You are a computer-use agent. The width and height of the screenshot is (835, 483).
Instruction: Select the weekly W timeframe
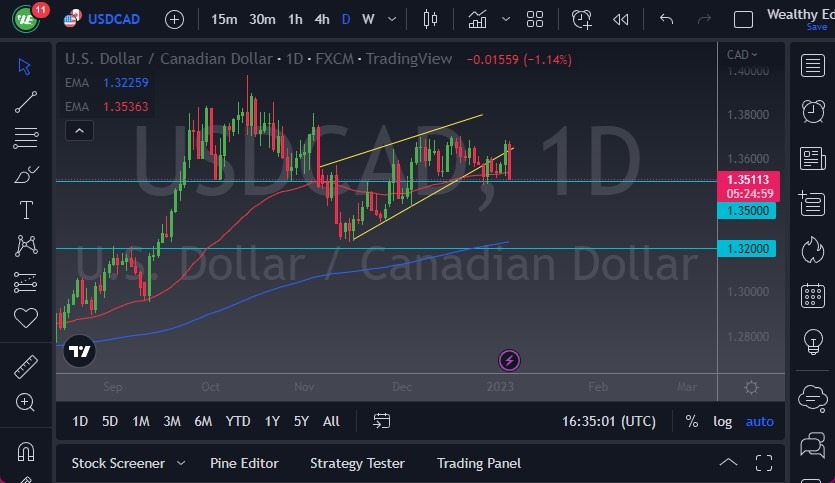click(x=368, y=20)
